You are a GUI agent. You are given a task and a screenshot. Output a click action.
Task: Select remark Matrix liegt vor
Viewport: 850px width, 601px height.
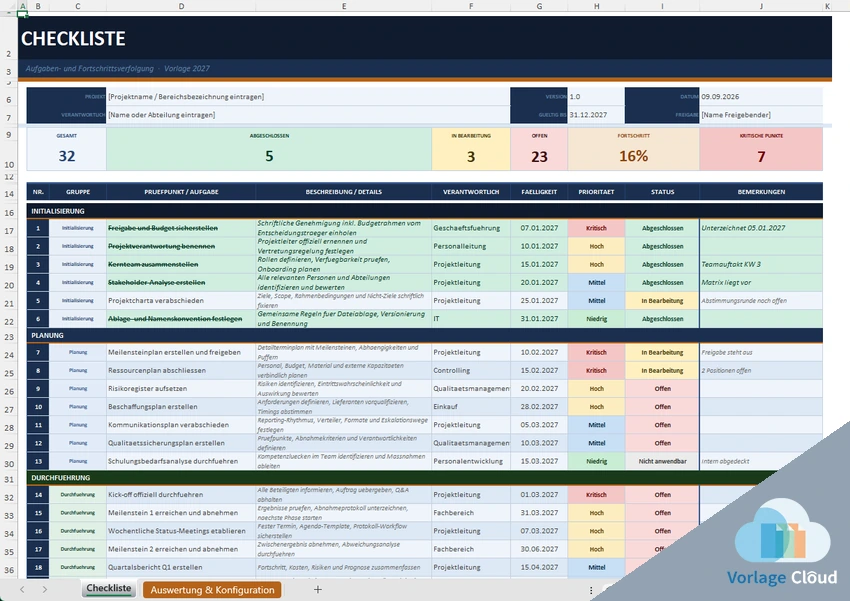(x=761, y=282)
